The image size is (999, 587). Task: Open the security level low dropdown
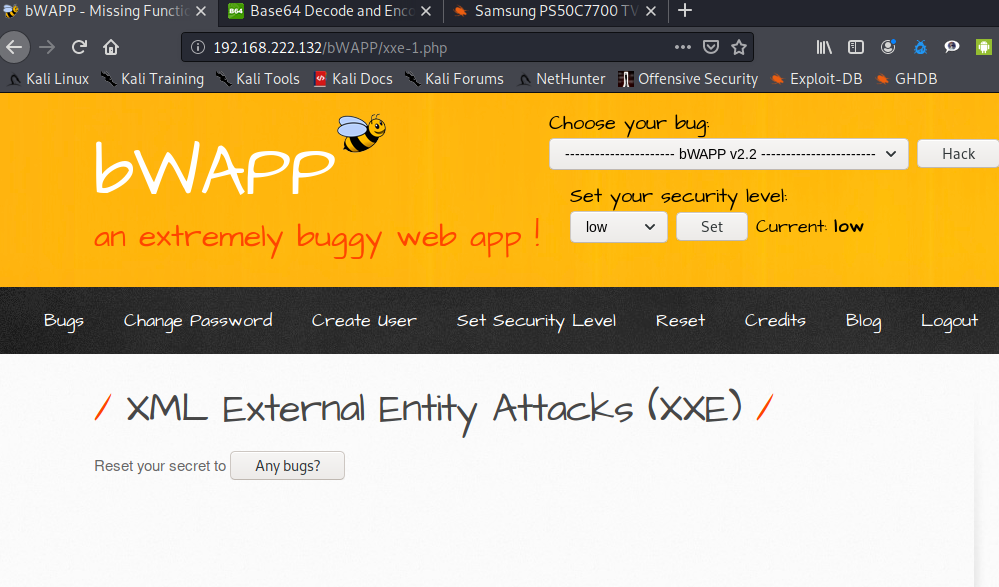619,227
